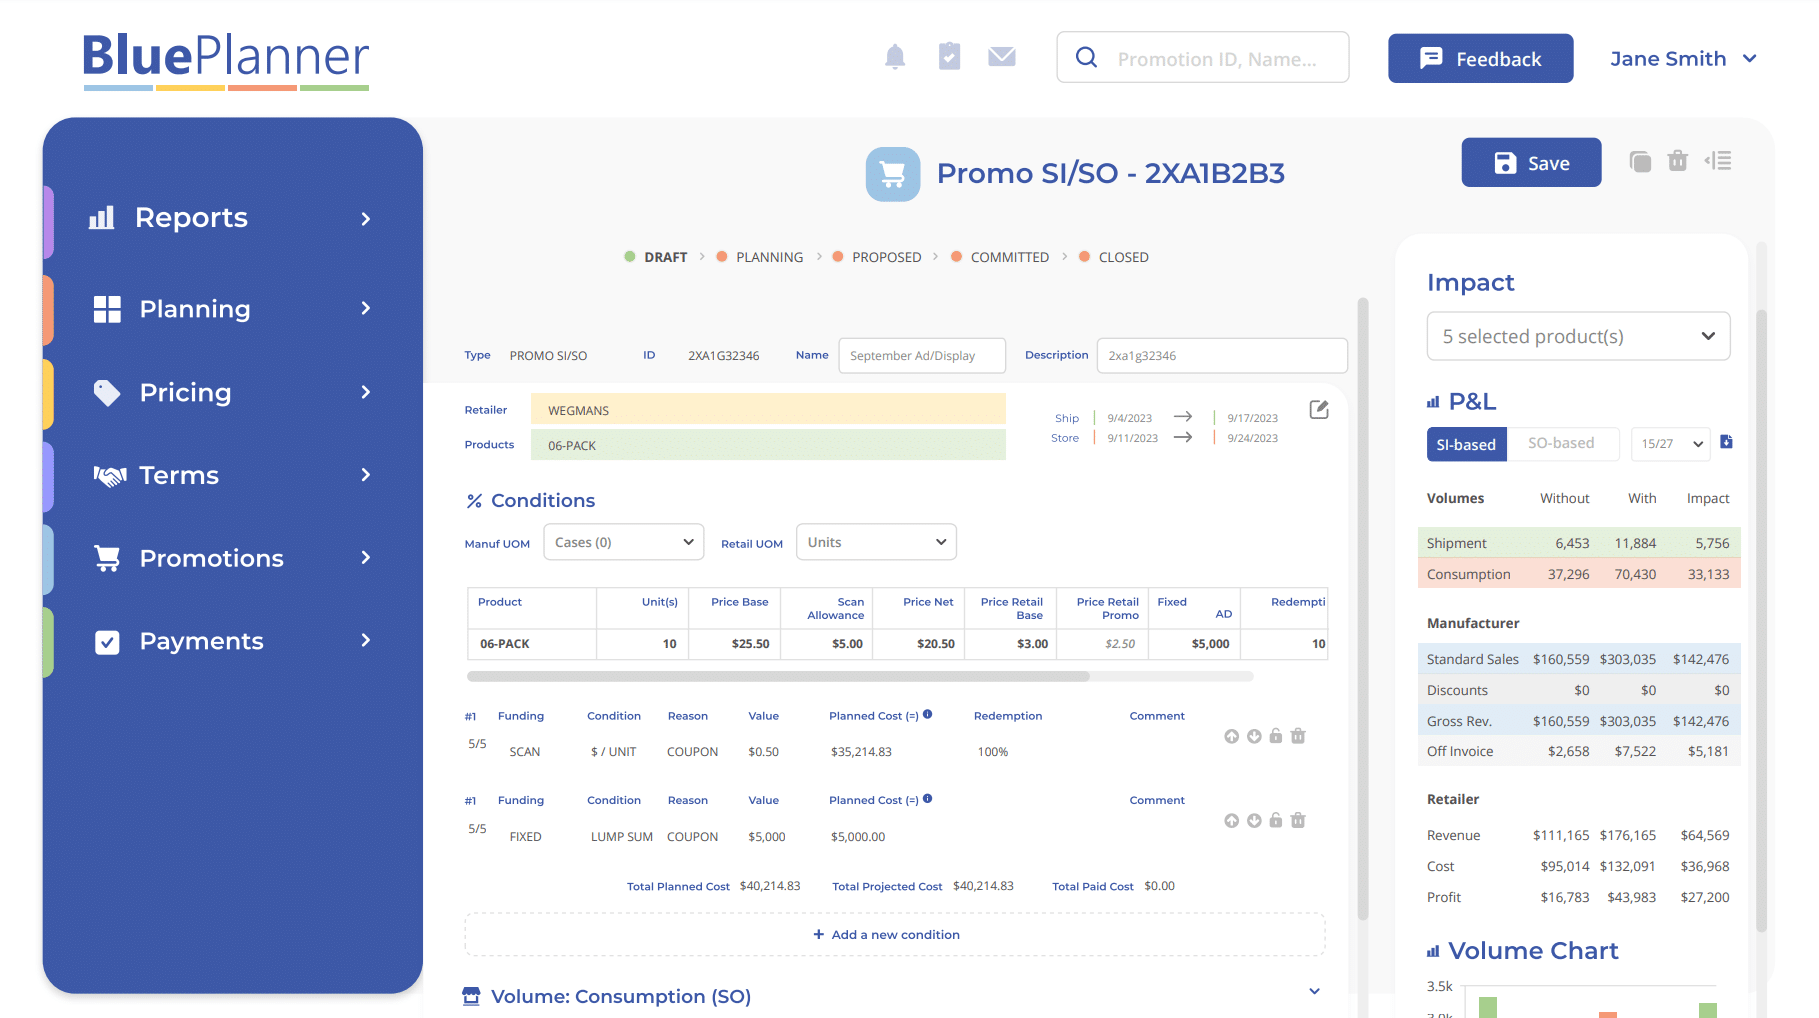Click the delete promotion trash icon near Save

point(1678,160)
